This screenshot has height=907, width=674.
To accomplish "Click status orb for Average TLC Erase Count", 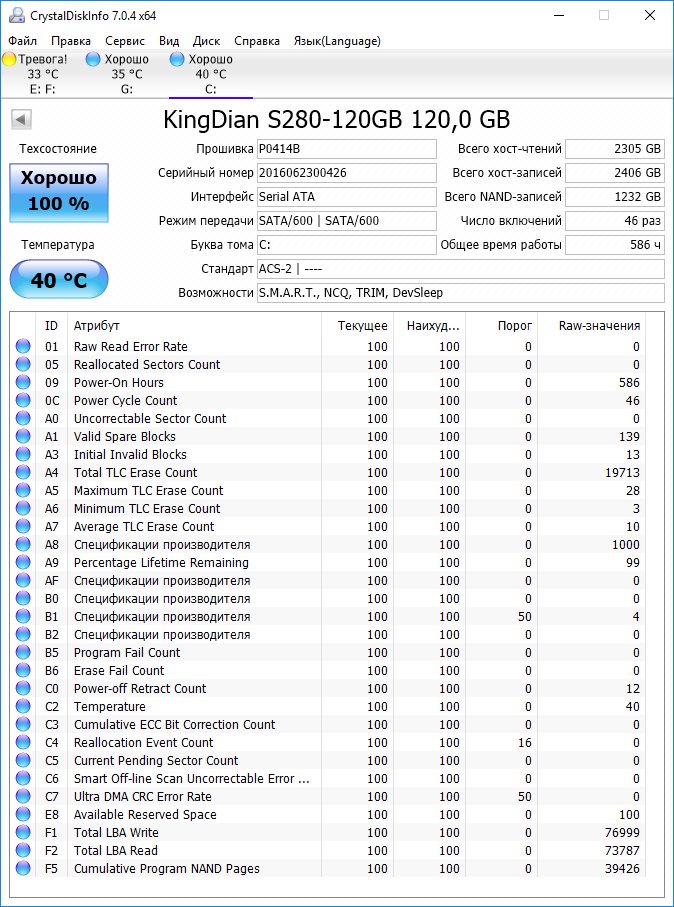I will coord(23,526).
